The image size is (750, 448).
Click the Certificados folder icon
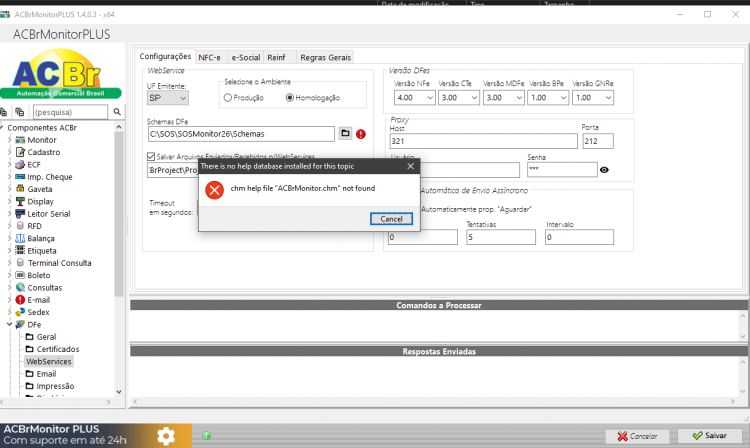pos(30,349)
